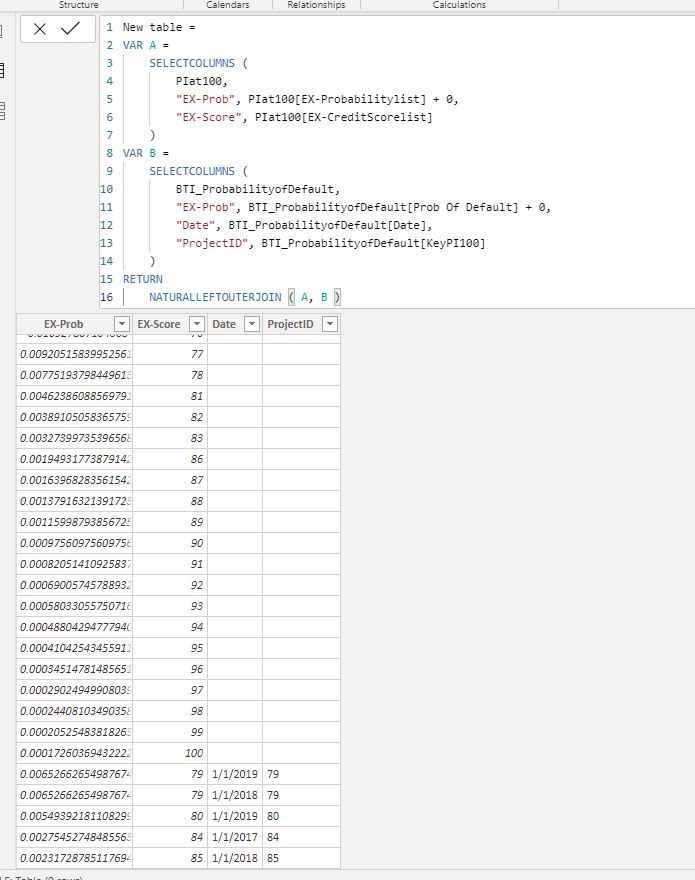Open the Date column filter dropdown
Image resolution: width=695 pixels, height=880 pixels.
click(252, 324)
